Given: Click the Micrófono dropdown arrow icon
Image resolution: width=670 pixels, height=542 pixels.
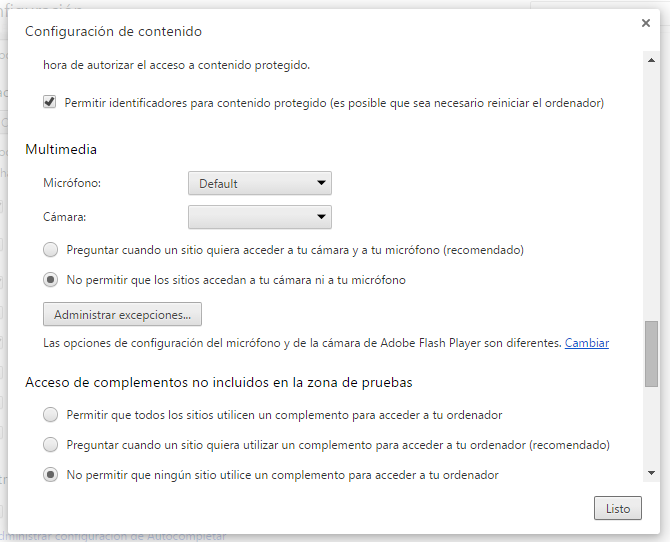Looking at the screenshot, I should [321, 183].
